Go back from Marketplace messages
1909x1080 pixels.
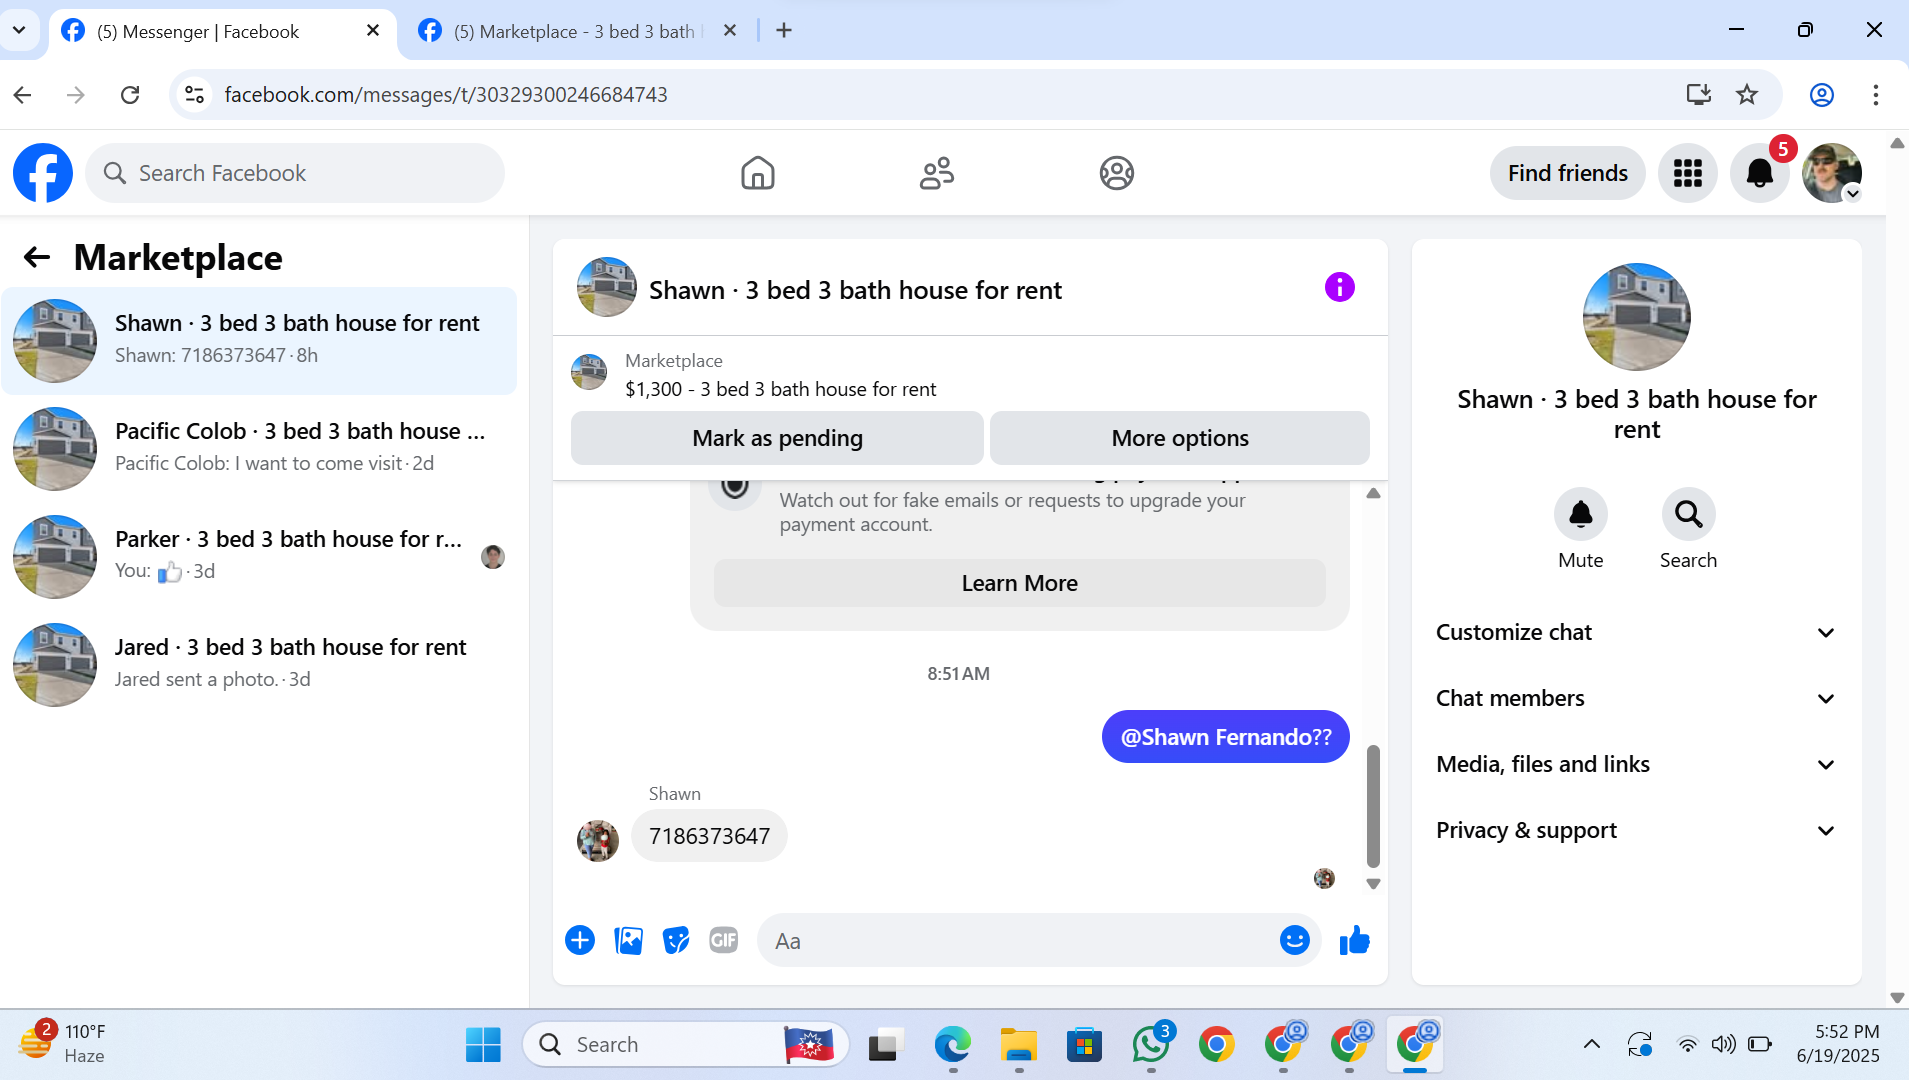37,258
